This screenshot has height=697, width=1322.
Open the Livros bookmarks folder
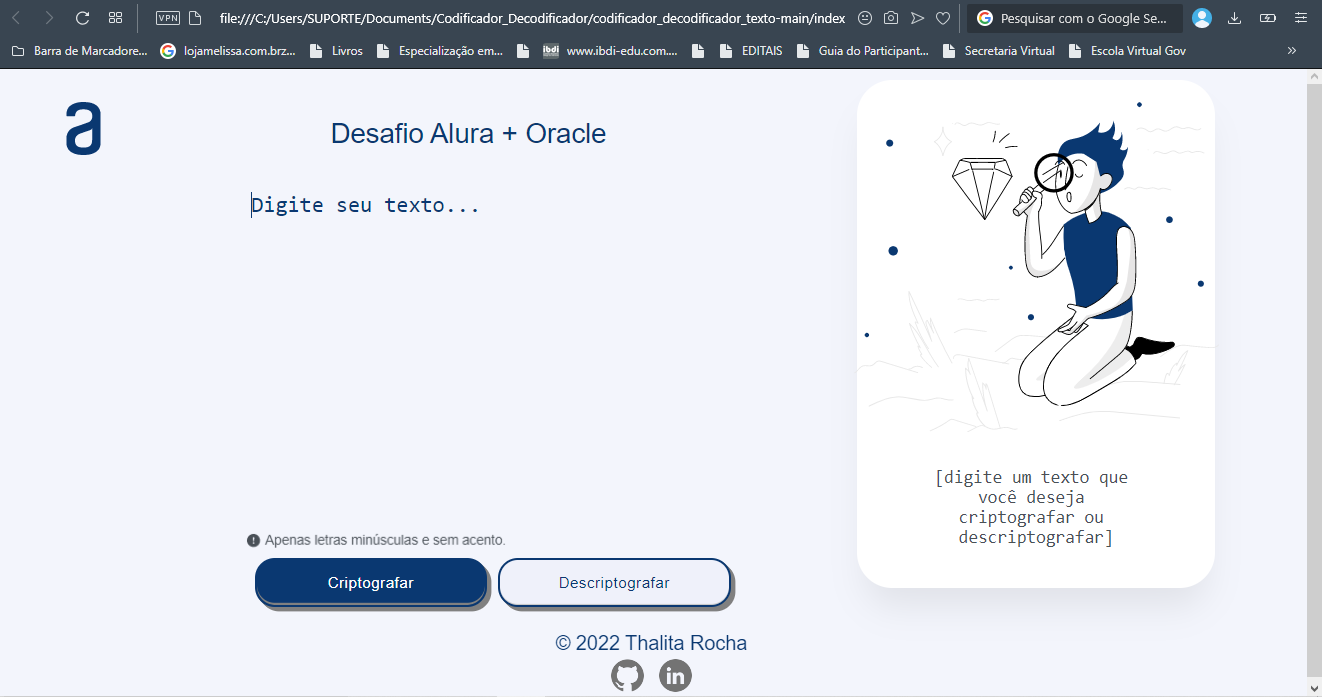coord(347,50)
